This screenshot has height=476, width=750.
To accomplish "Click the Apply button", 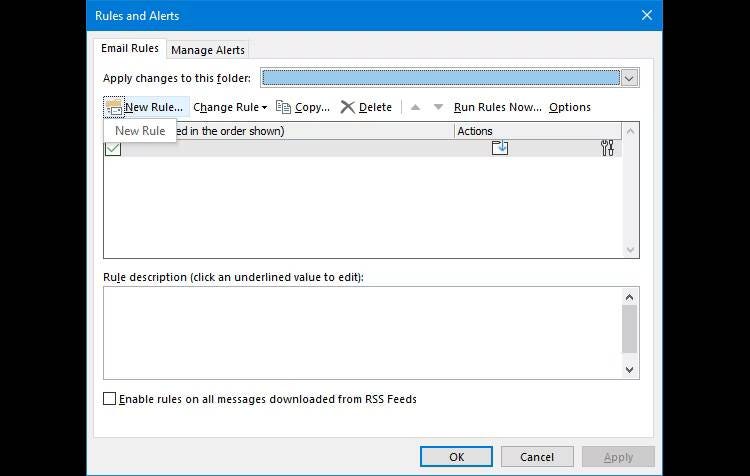I will point(618,457).
